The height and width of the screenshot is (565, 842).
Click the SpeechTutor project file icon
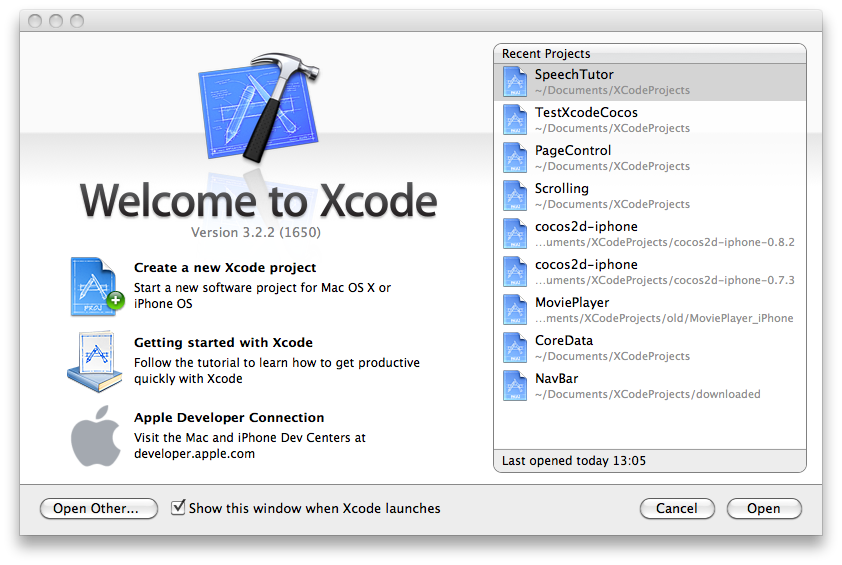[x=514, y=82]
